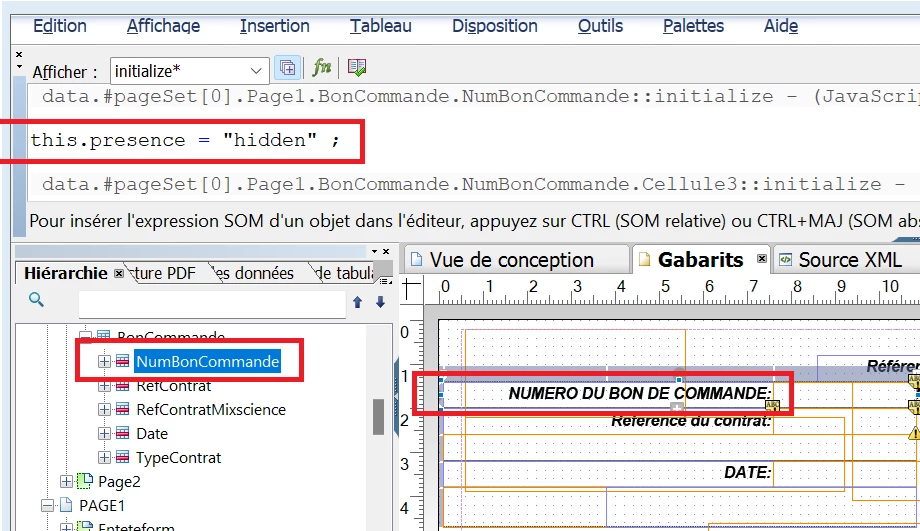Click the check script syntax icon

(357, 68)
